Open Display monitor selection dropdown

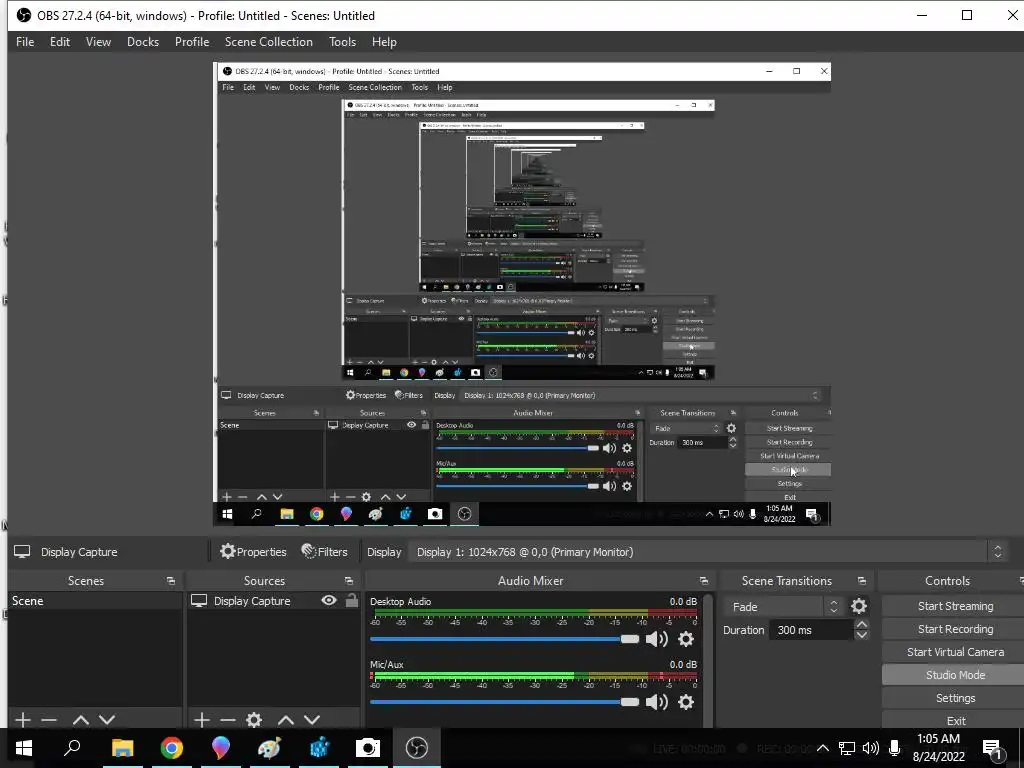click(707, 552)
